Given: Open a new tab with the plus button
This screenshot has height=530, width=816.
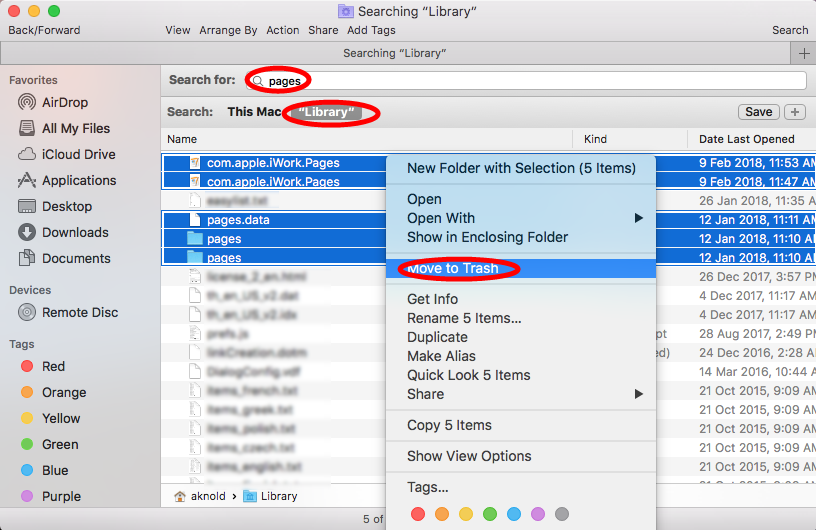Looking at the screenshot, I should click(804, 53).
